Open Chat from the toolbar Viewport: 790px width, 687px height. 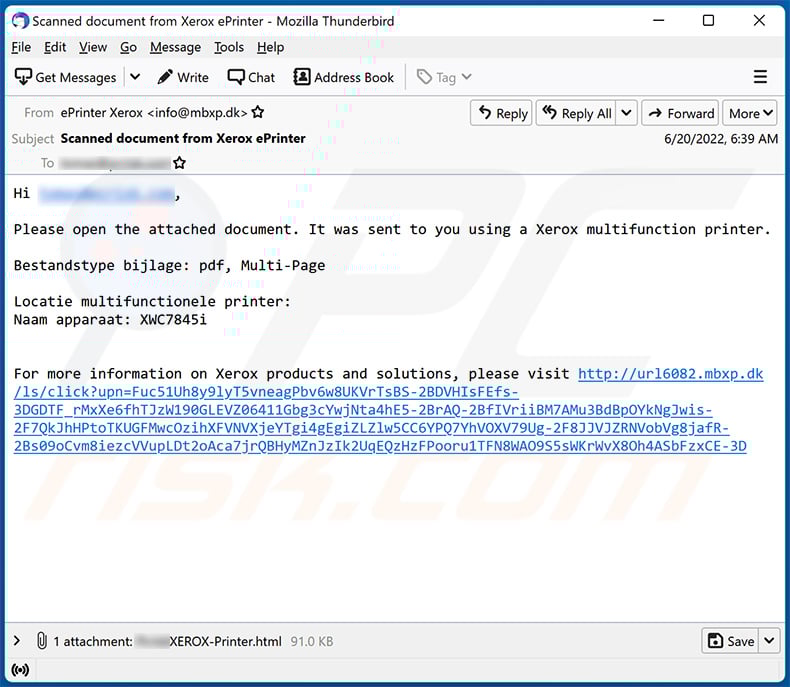251,77
